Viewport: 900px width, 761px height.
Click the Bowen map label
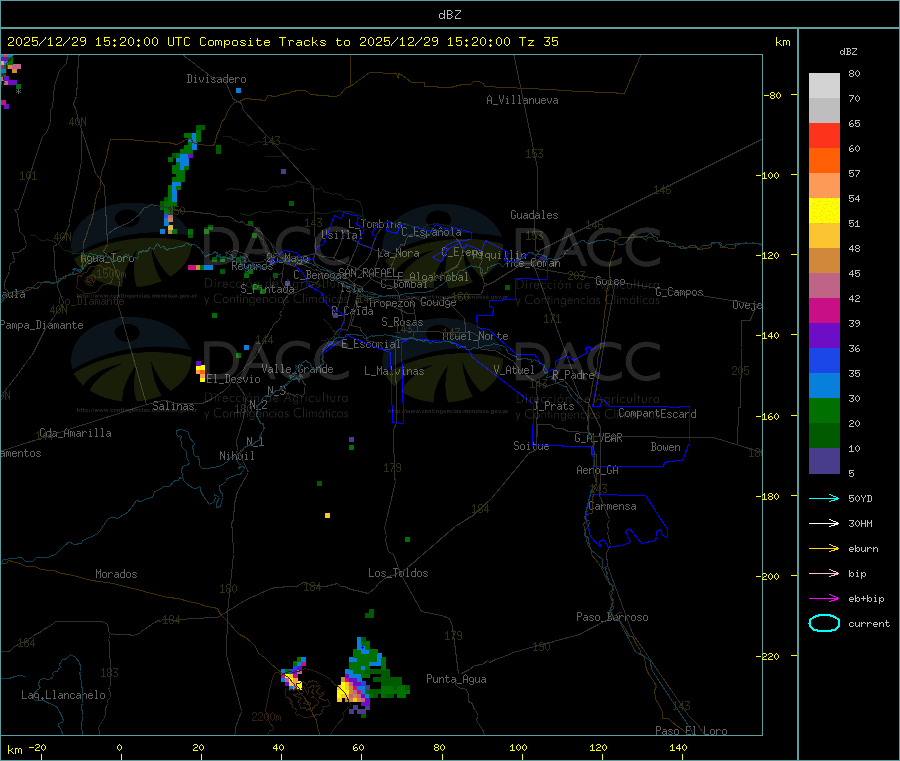[x=666, y=447]
